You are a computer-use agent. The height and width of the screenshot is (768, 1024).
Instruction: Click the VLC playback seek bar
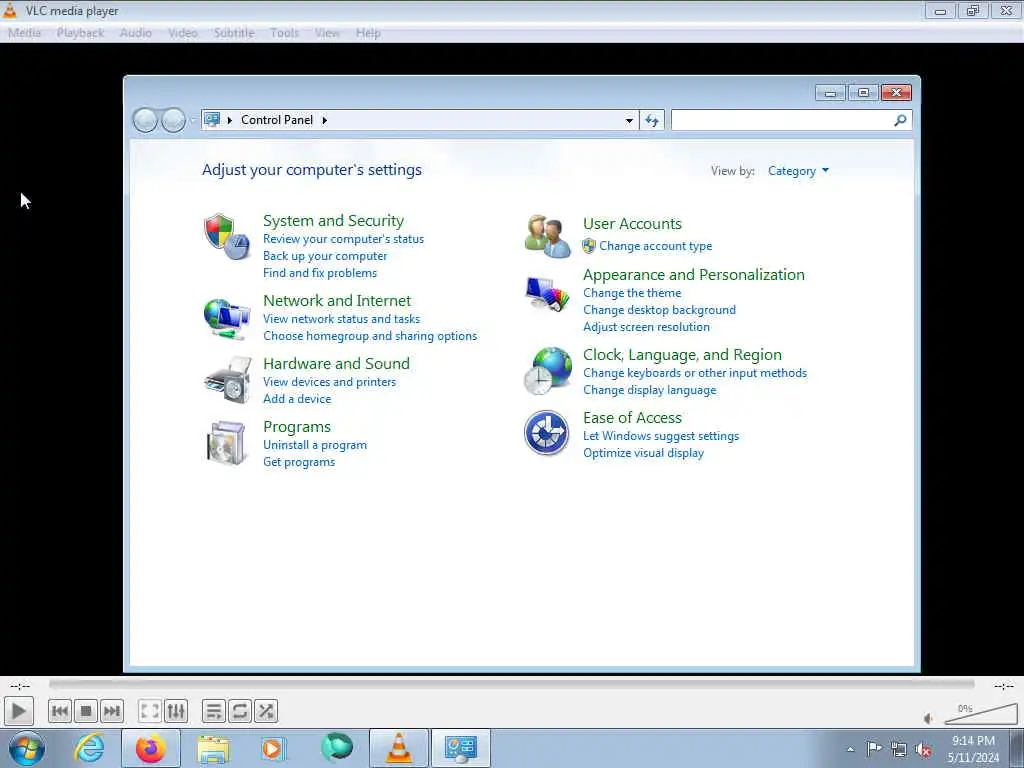511,684
